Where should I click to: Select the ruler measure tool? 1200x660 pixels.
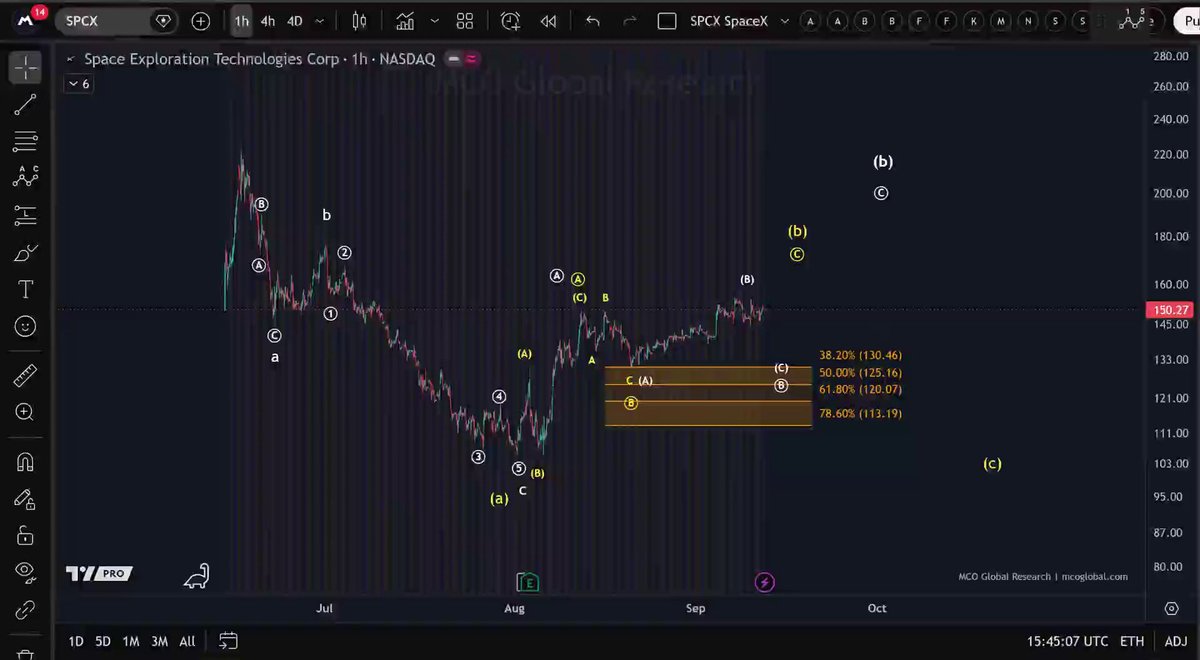(x=25, y=376)
